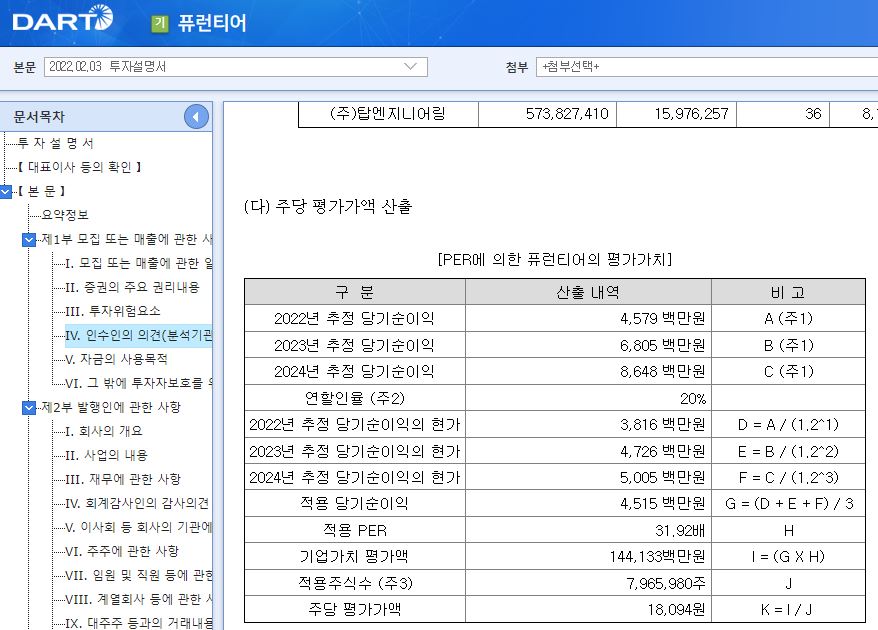This screenshot has height=630, width=878.
Task: Click formula K = I / J
Action: pyautogui.click(x=786, y=609)
